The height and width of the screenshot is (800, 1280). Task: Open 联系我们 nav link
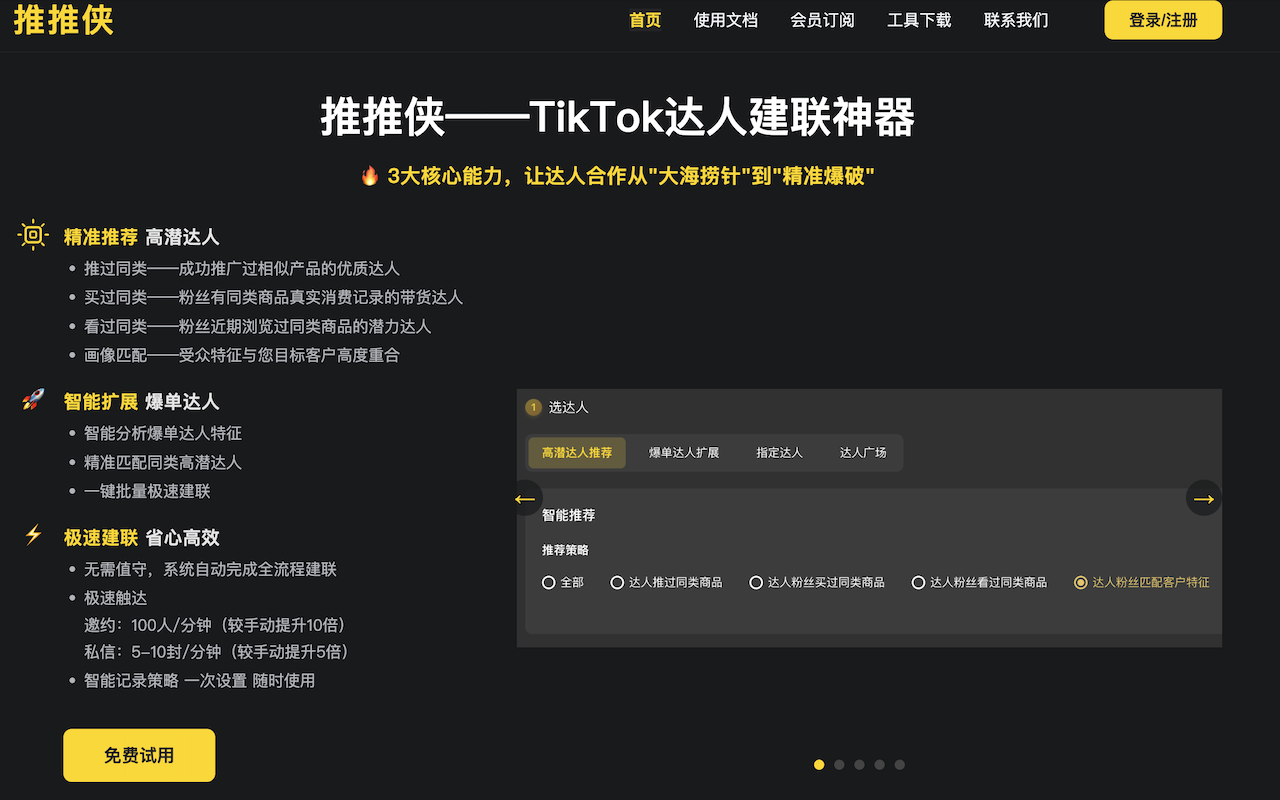(x=1016, y=20)
